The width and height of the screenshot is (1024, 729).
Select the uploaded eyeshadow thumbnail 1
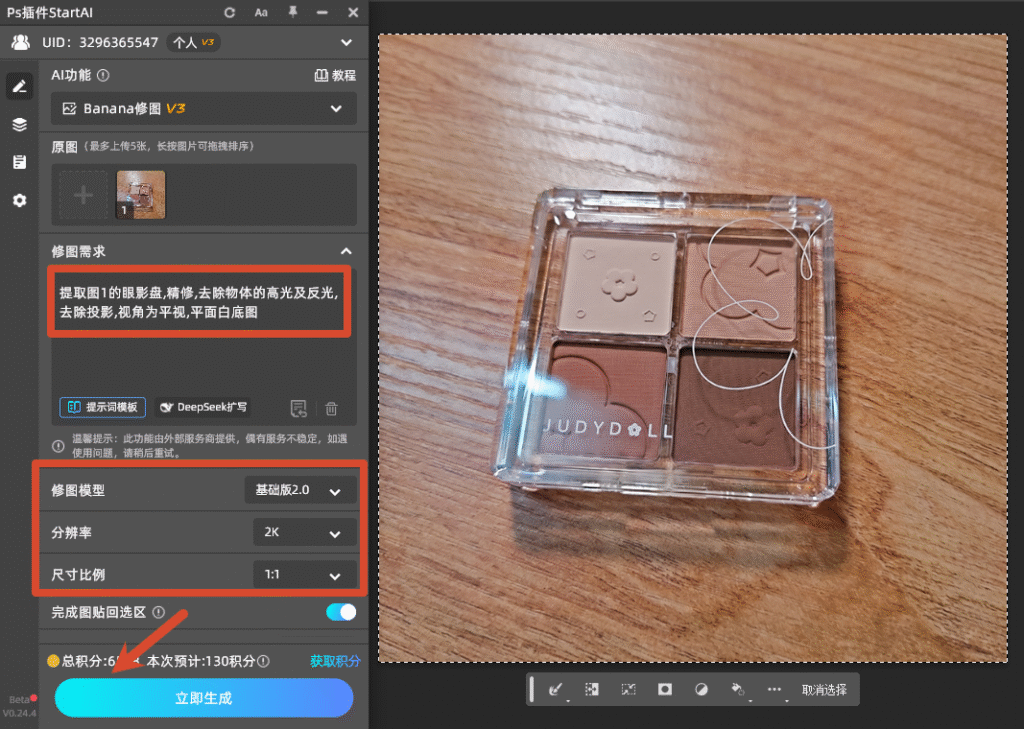141,195
